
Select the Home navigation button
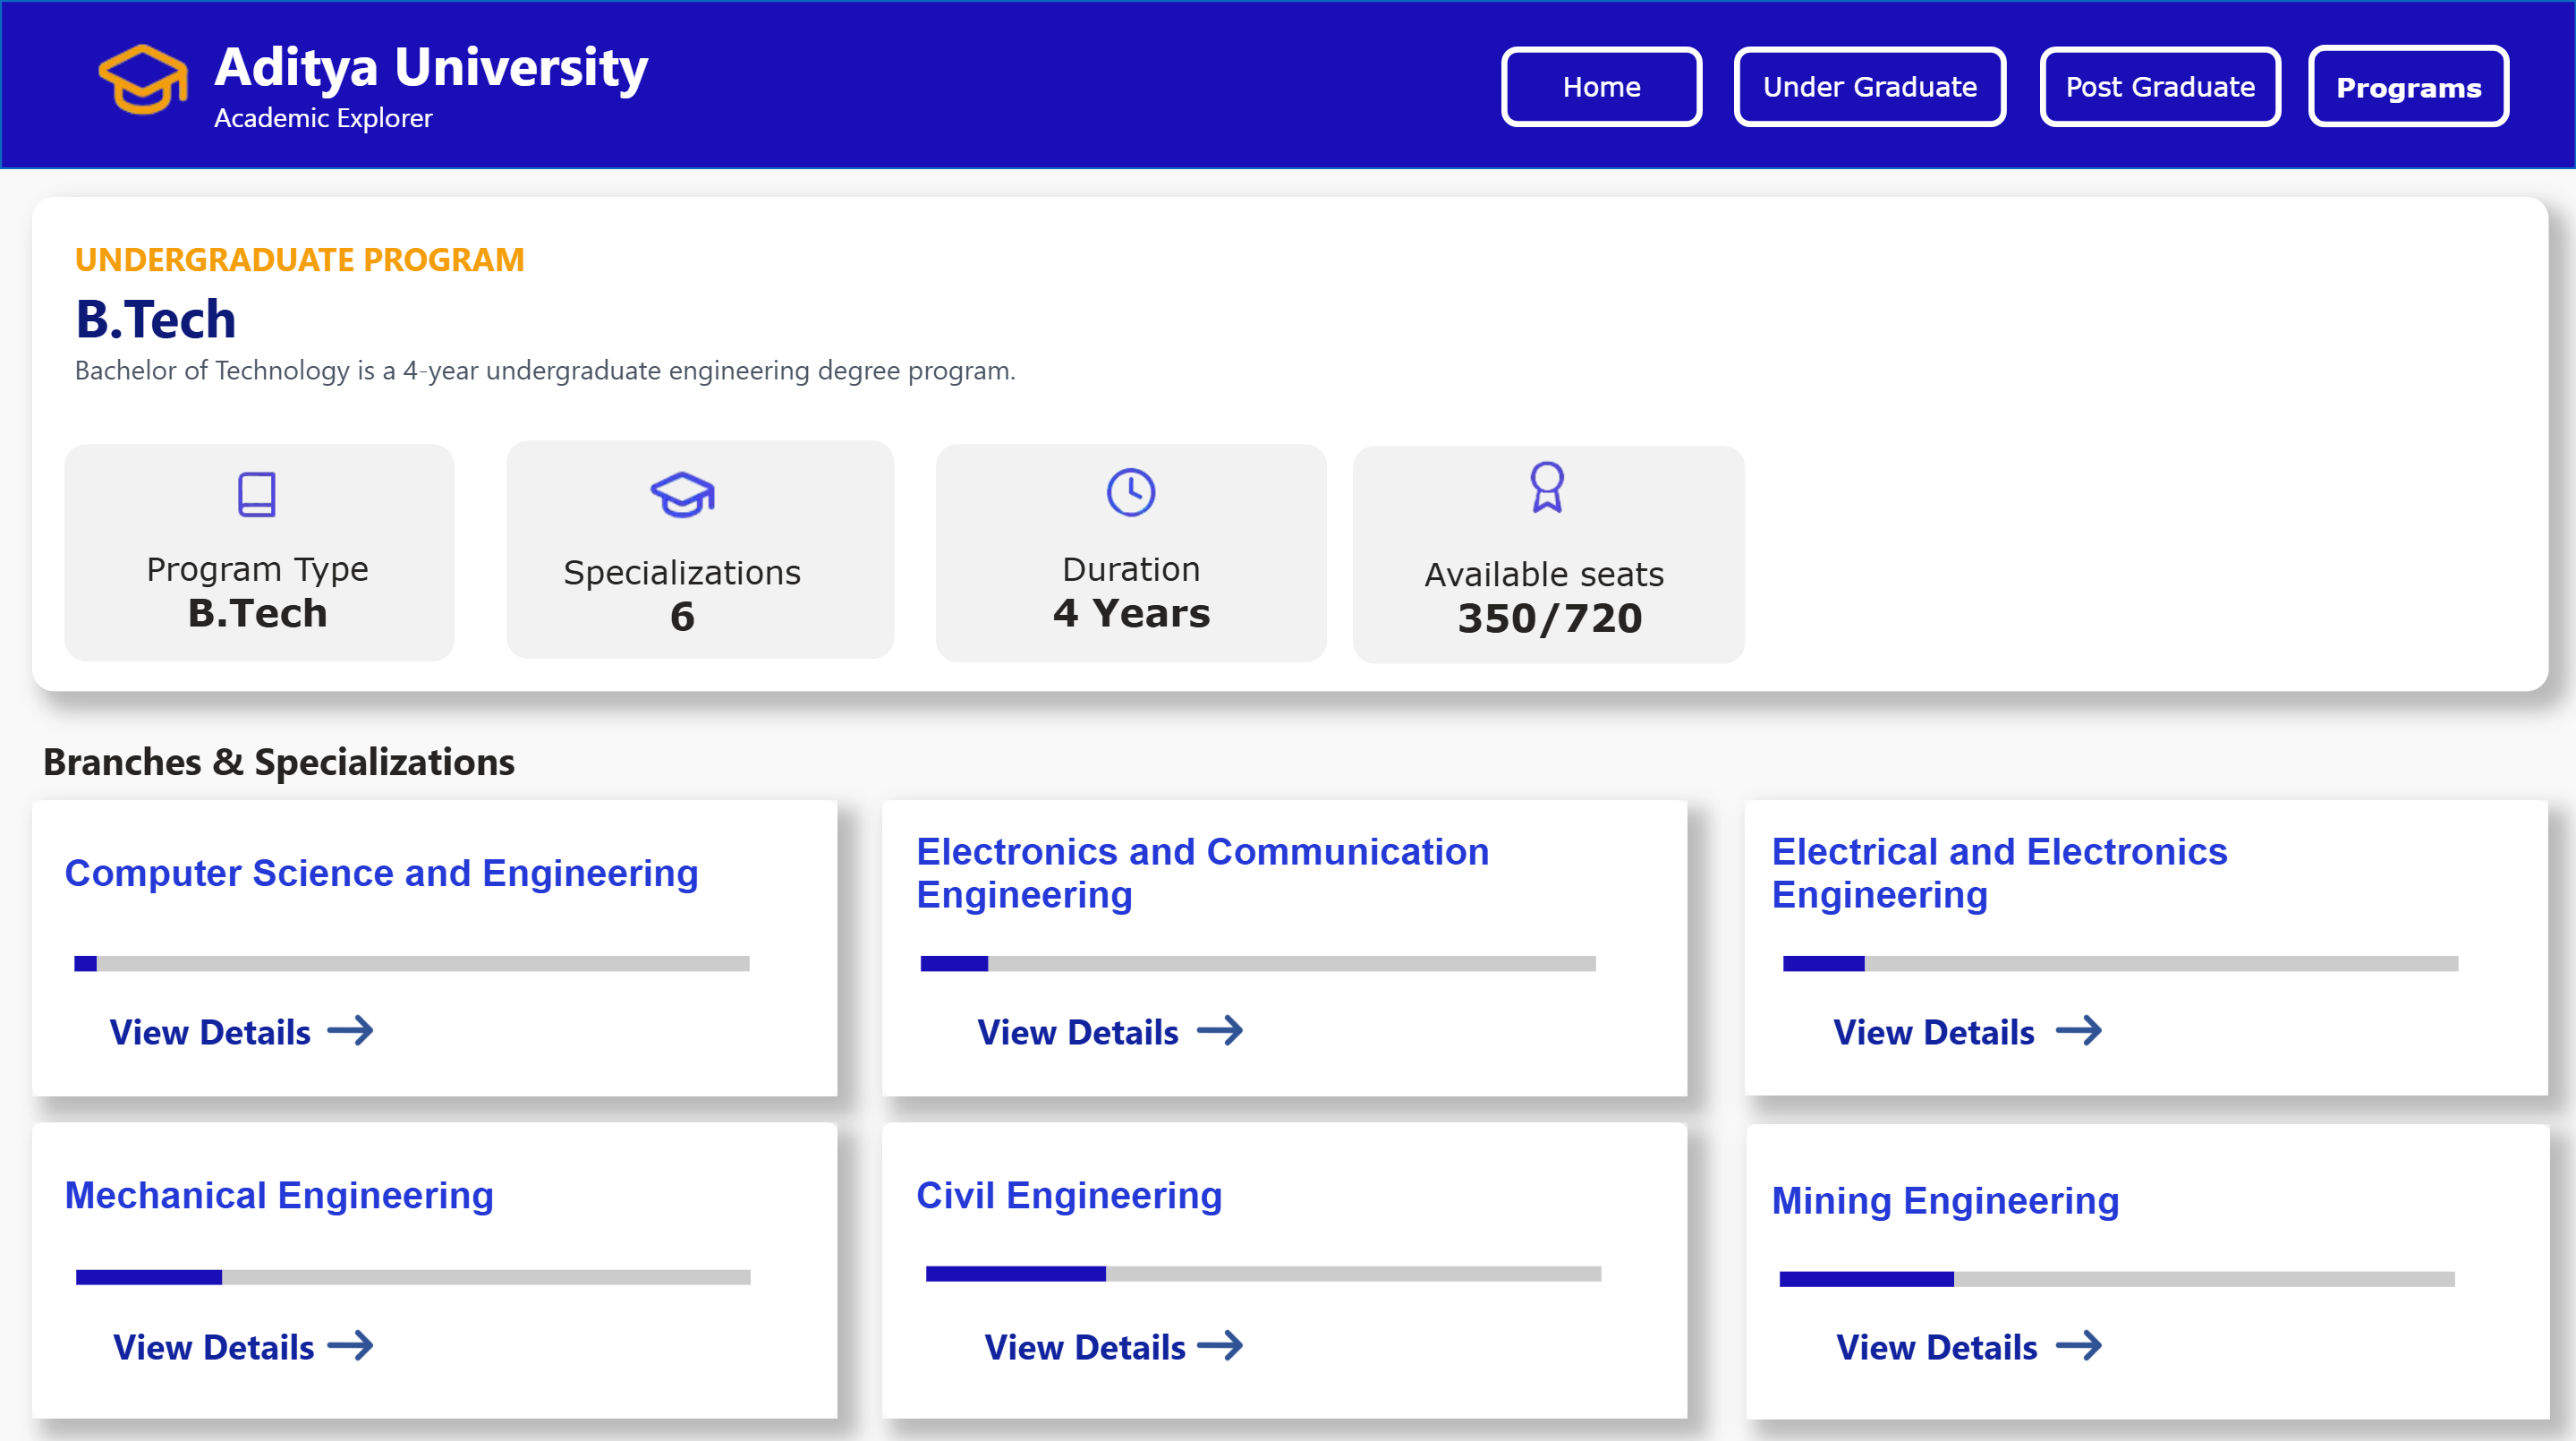pos(1600,87)
